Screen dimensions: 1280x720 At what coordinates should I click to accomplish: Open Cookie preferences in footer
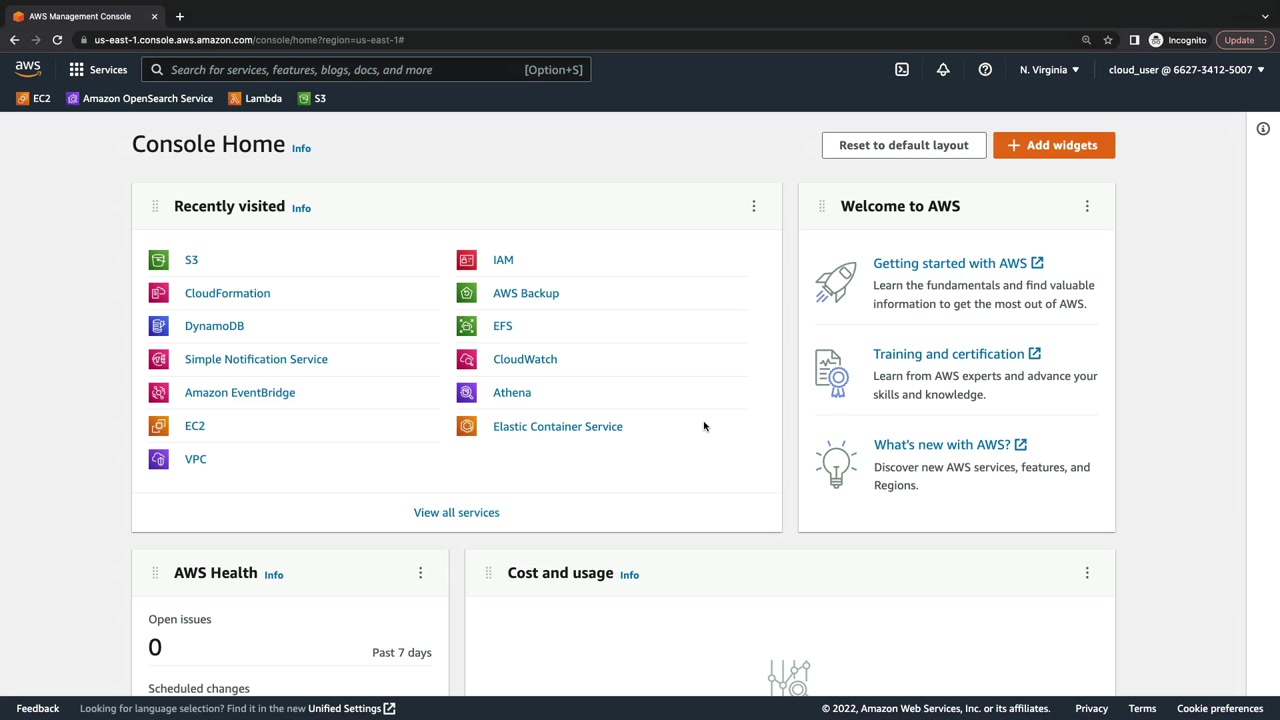point(1220,709)
